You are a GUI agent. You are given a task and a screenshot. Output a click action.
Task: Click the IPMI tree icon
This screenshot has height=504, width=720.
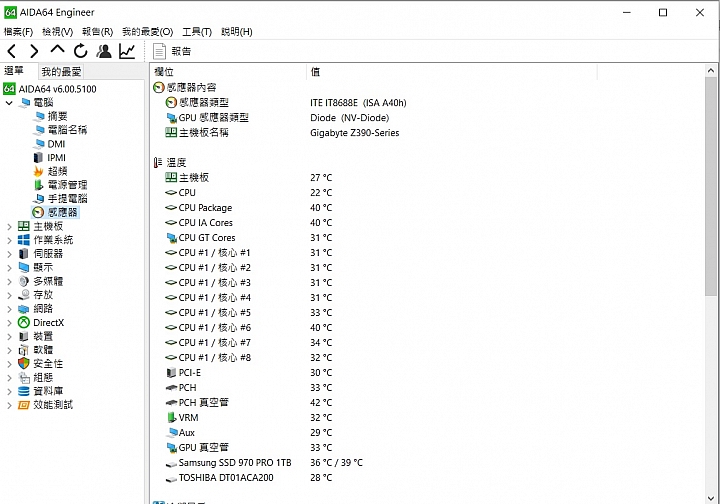point(38,157)
